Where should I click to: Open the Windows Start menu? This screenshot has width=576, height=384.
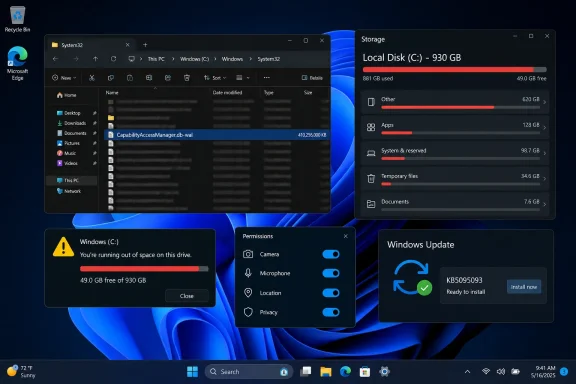pos(192,372)
